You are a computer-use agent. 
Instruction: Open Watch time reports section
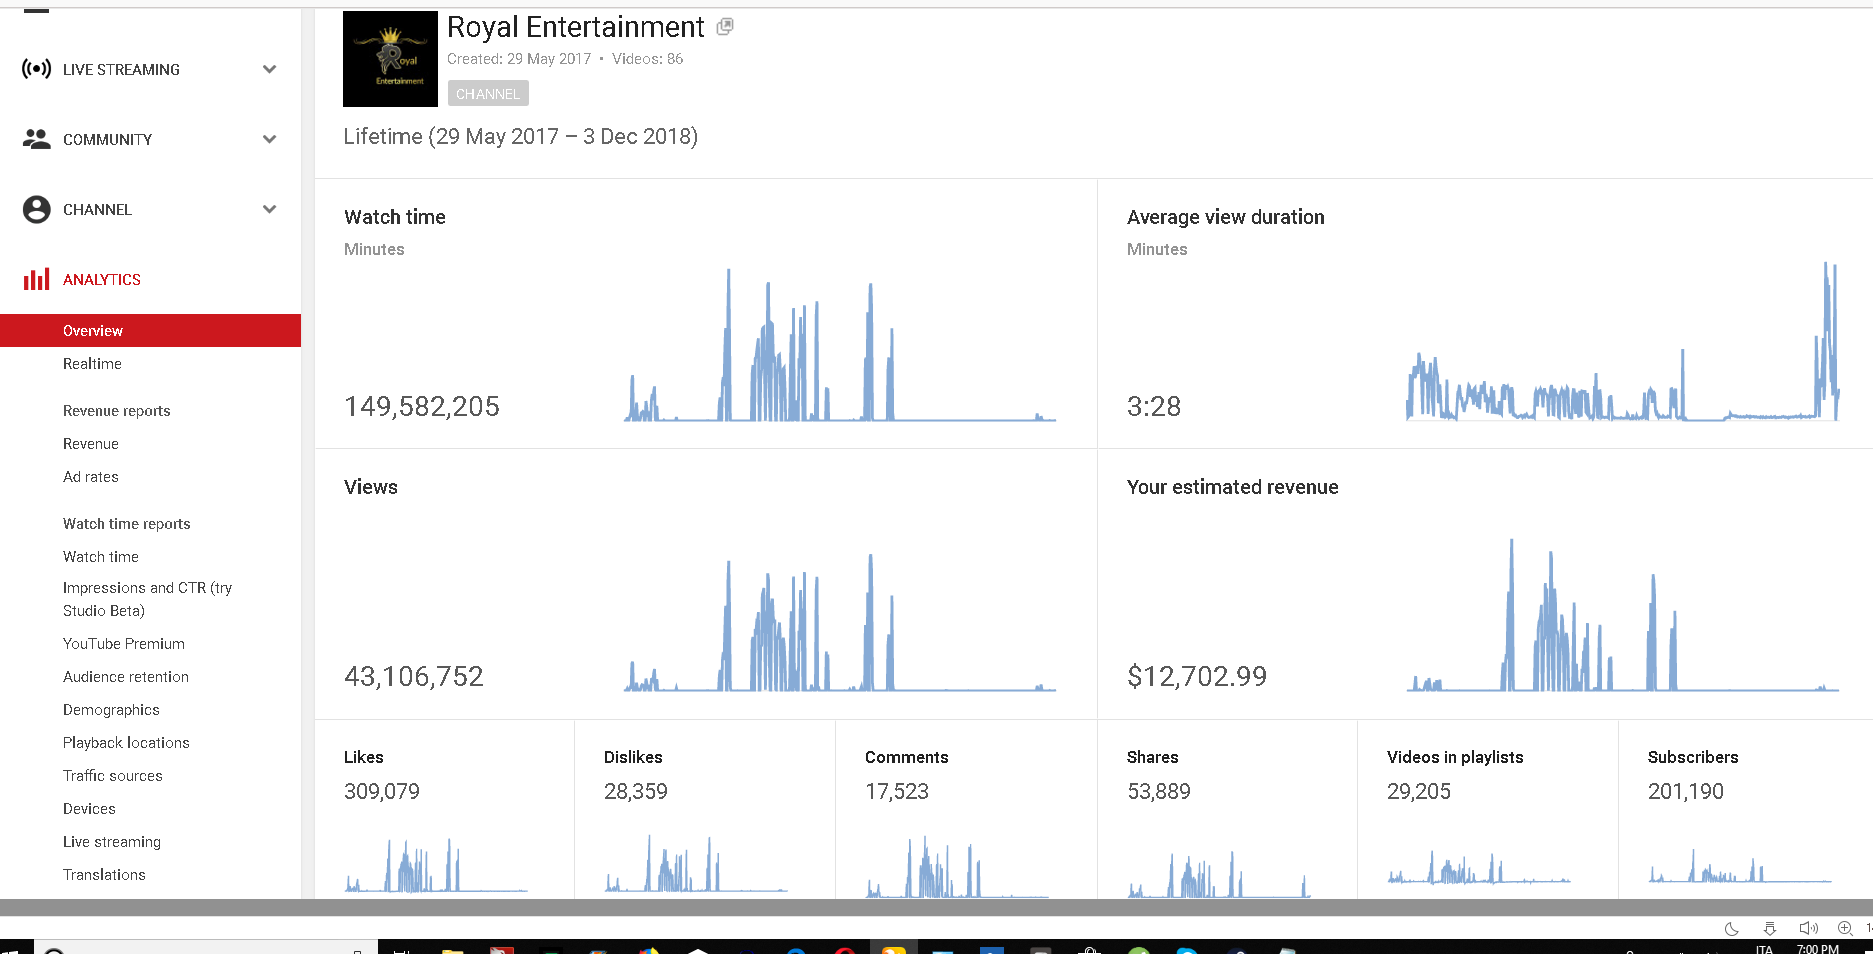[x=127, y=524]
